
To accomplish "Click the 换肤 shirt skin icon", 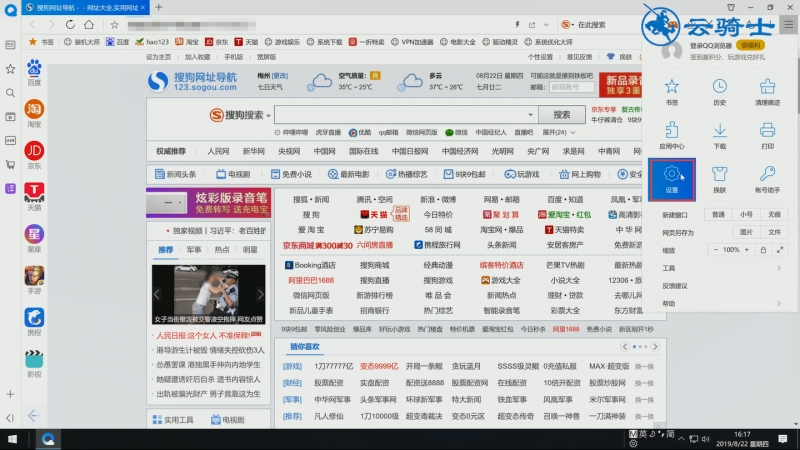I will (719, 180).
